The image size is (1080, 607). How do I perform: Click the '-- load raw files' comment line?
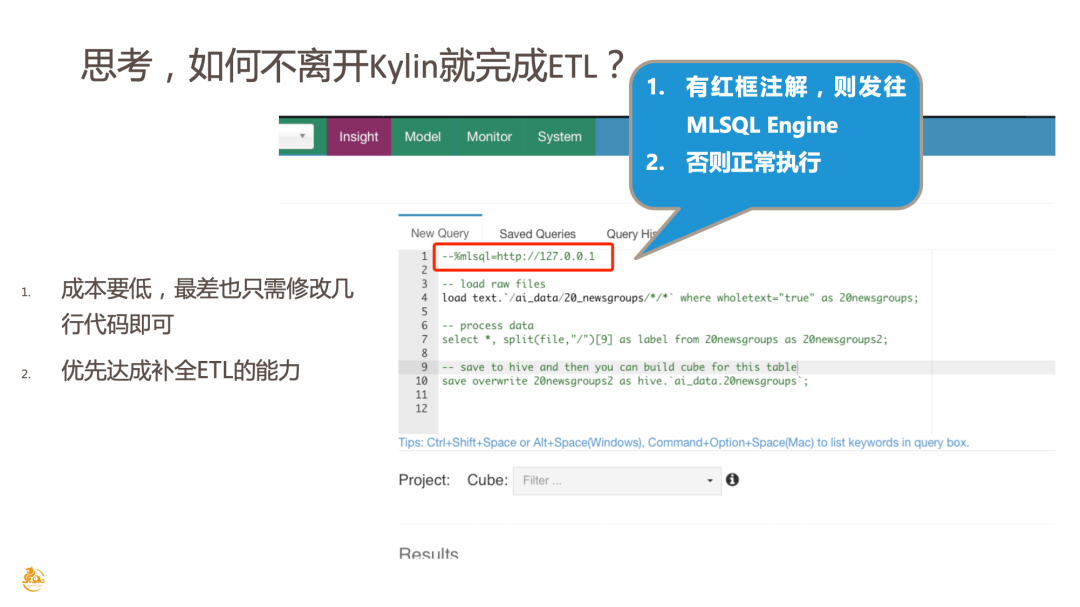tap(494, 284)
